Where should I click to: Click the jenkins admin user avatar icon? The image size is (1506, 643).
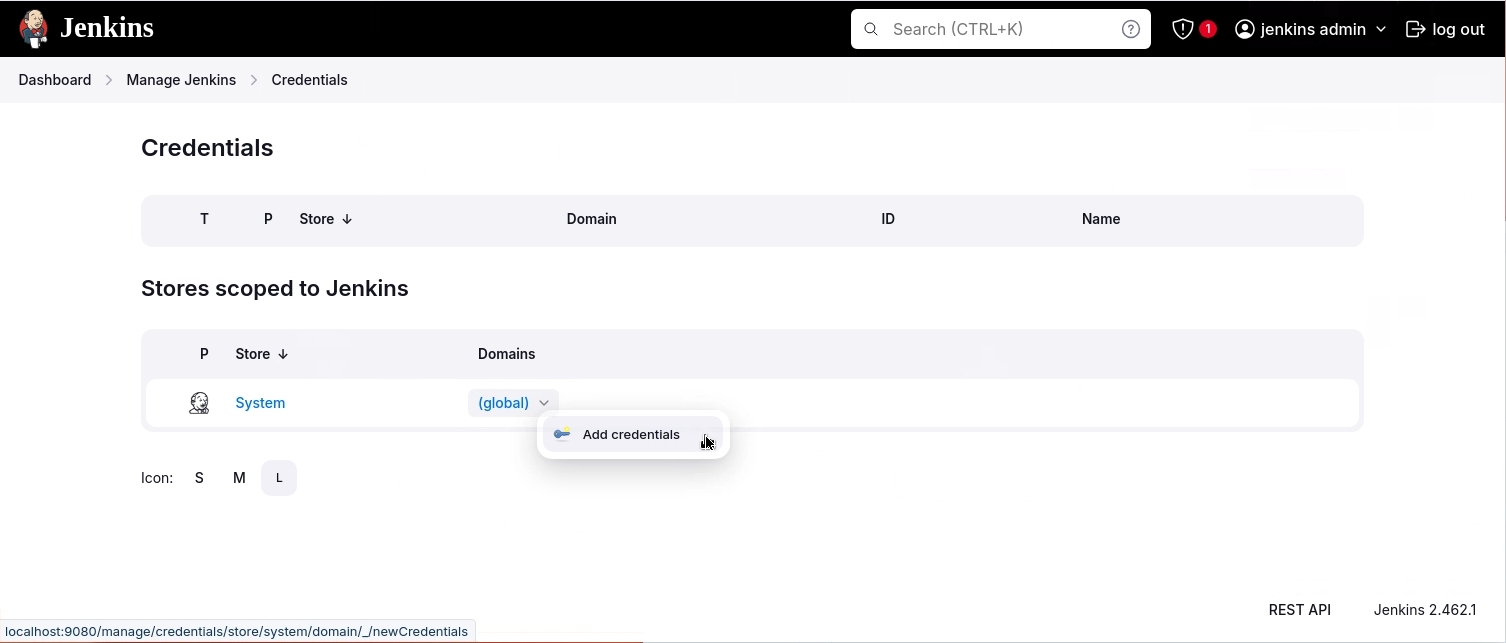(x=1245, y=29)
